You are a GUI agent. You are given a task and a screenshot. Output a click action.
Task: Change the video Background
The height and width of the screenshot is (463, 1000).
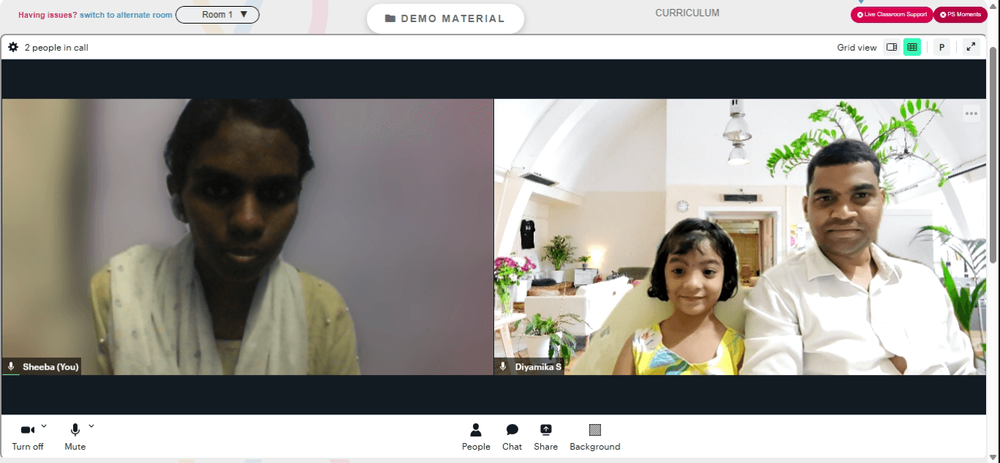tap(594, 437)
